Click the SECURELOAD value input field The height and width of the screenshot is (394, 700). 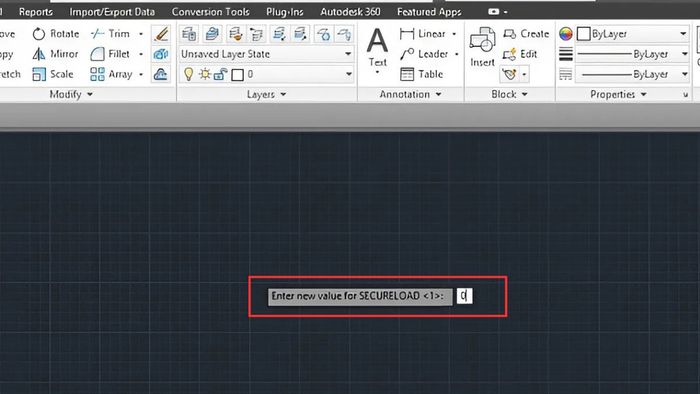pos(464,296)
